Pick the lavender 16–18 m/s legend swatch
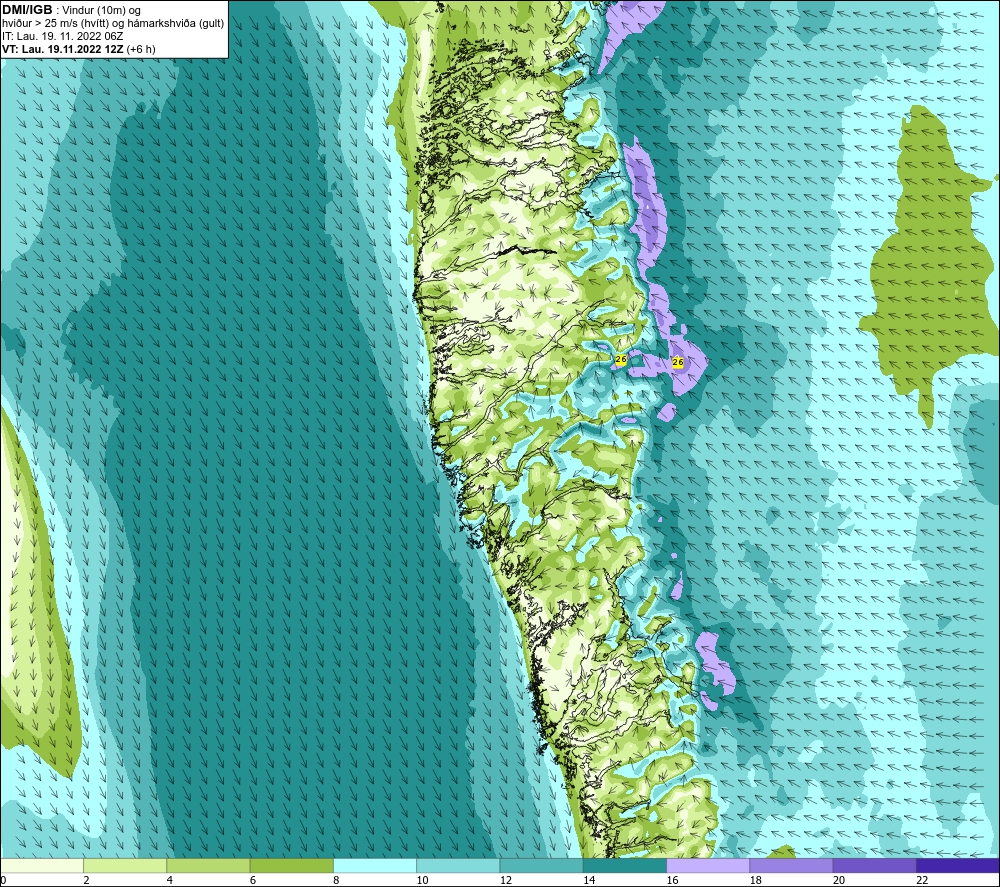Screen dimensions: 1000x887 click(x=708, y=865)
